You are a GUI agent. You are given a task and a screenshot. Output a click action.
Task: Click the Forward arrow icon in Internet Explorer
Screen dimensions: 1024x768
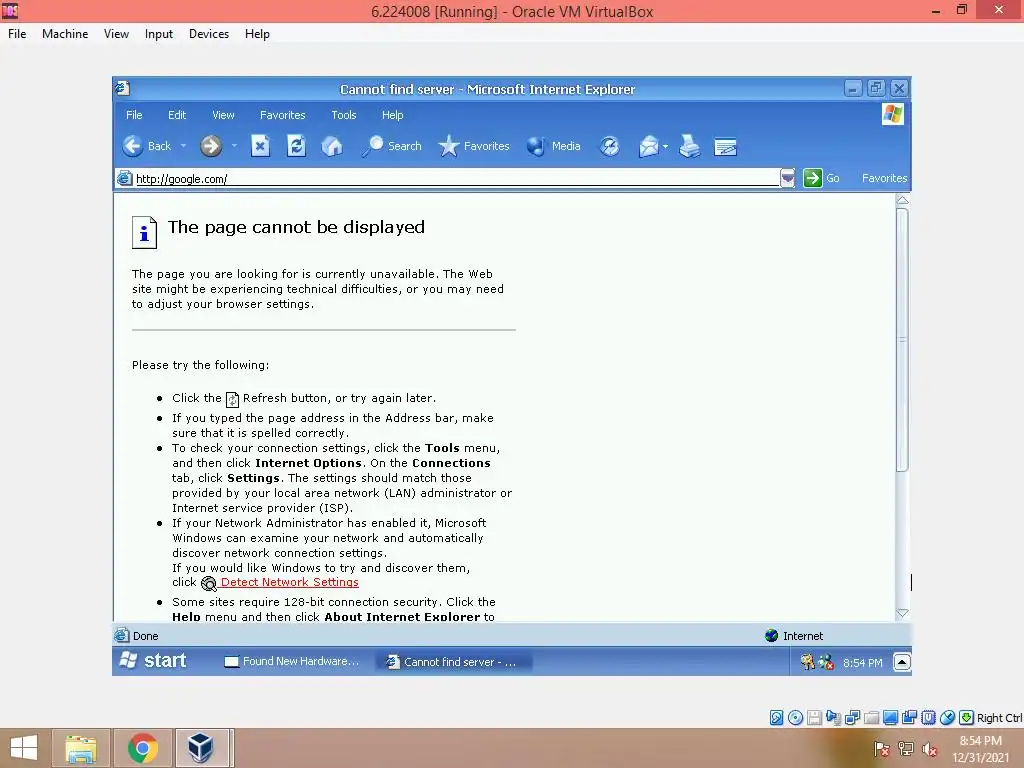(x=211, y=146)
